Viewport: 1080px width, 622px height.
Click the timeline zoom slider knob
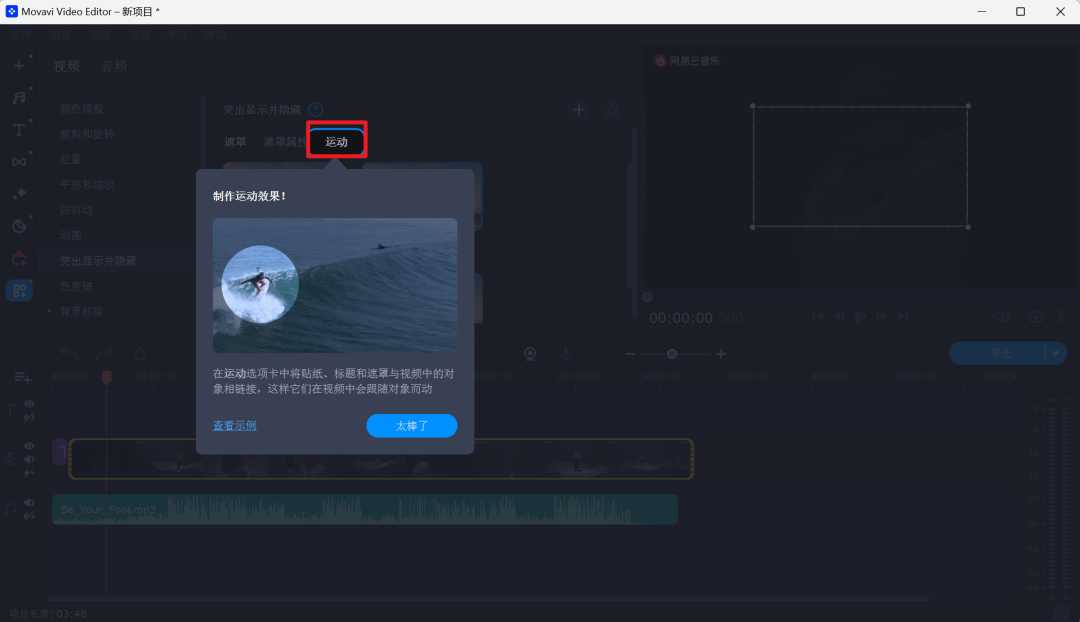tap(672, 353)
